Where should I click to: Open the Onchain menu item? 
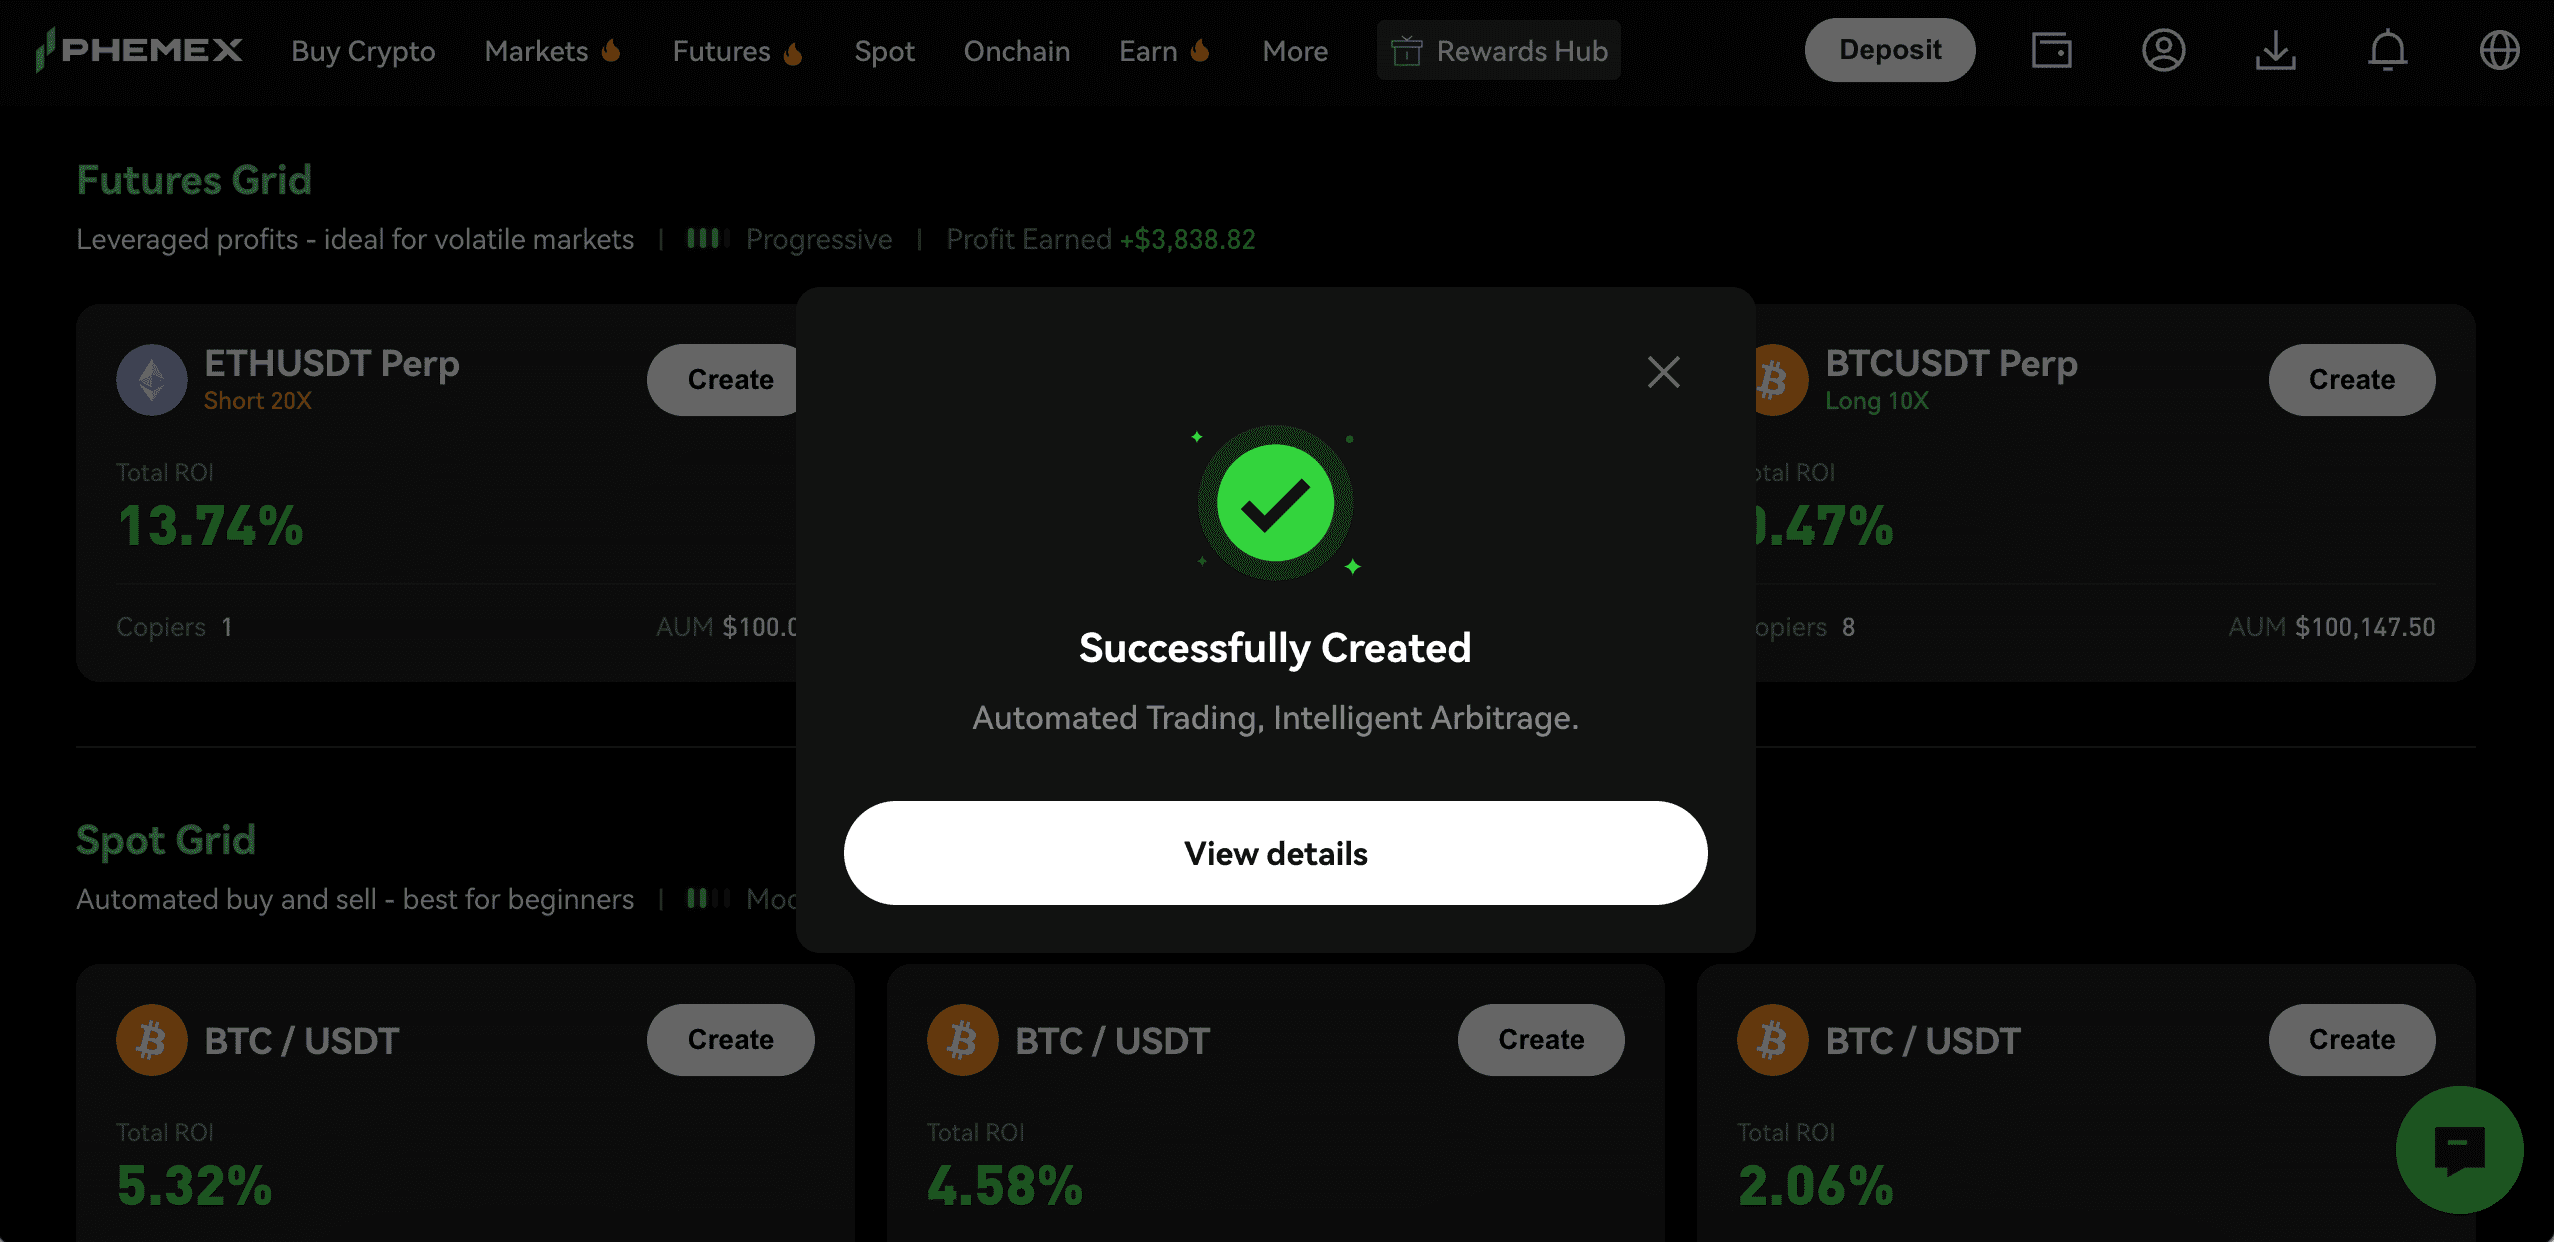coord(1016,51)
